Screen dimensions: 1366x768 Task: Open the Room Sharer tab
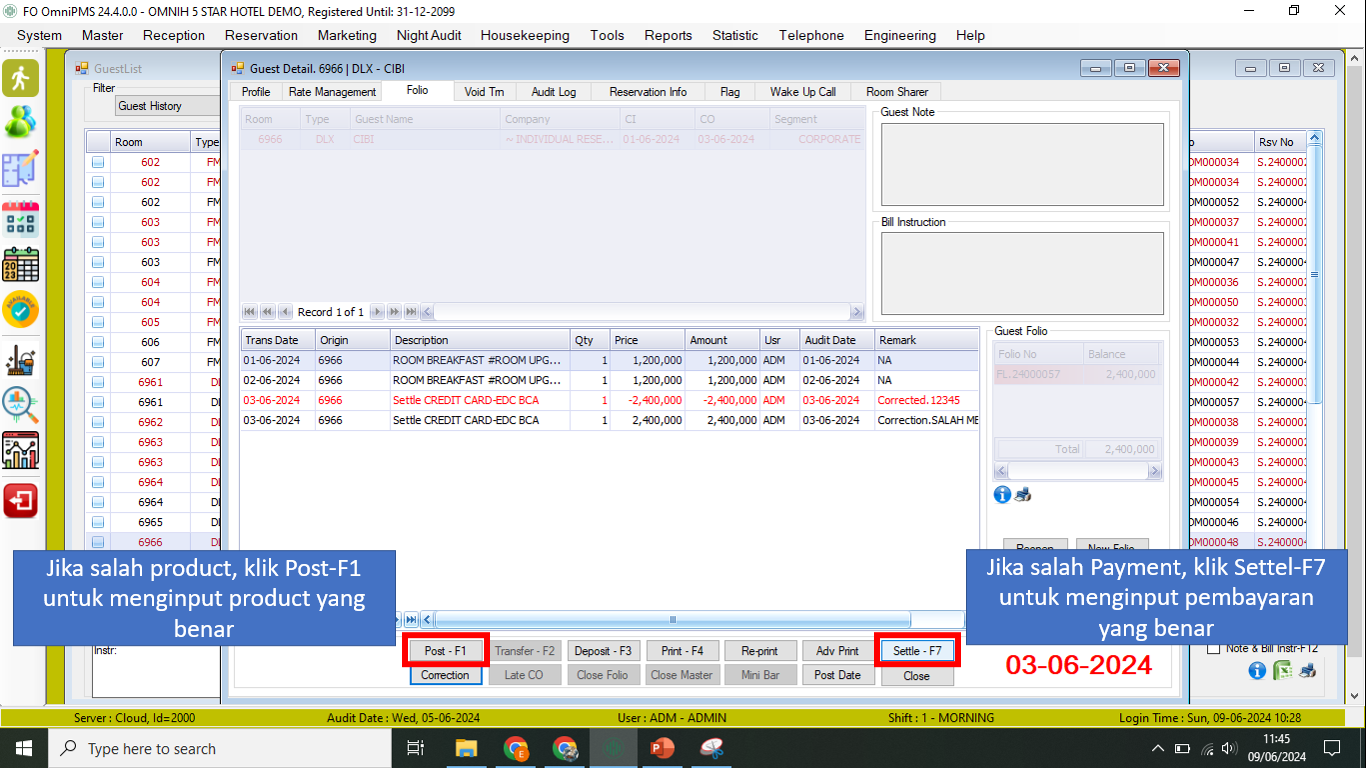click(x=897, y=91)
